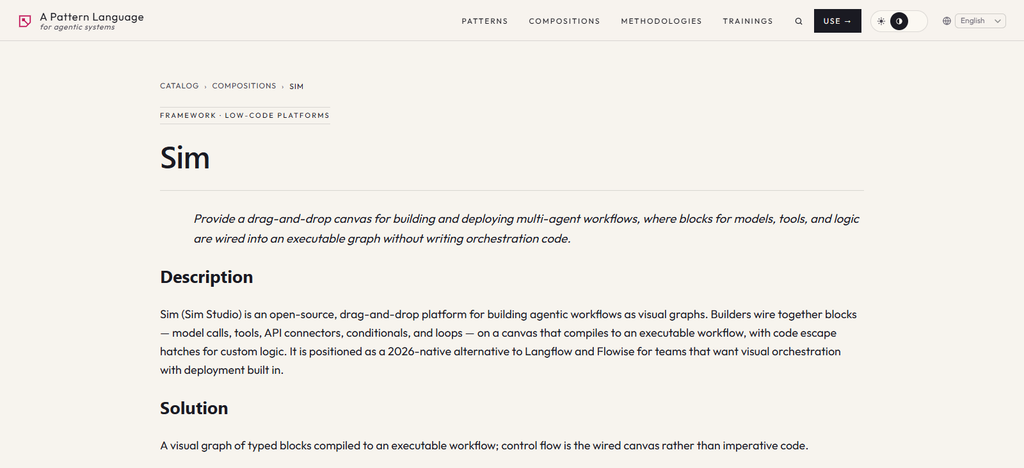Click the 'for agentic systems' subtitle
The image size is (1024, 468).
click(x=78, y=27)
